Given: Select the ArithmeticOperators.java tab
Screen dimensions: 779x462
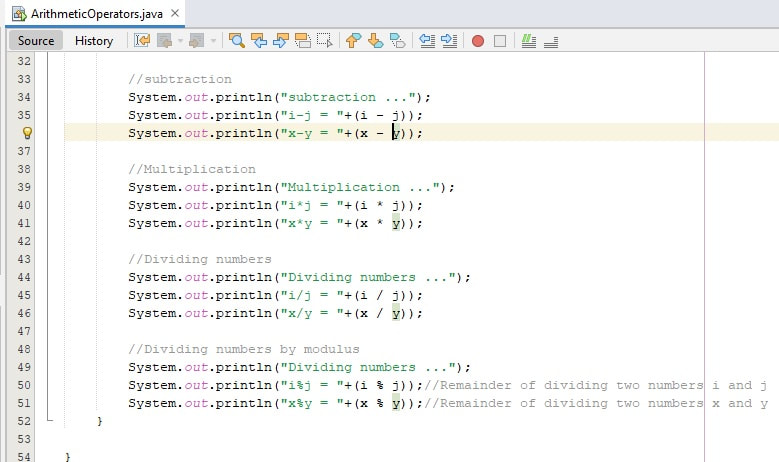Looking at the screenshot, I should (97, 13).
